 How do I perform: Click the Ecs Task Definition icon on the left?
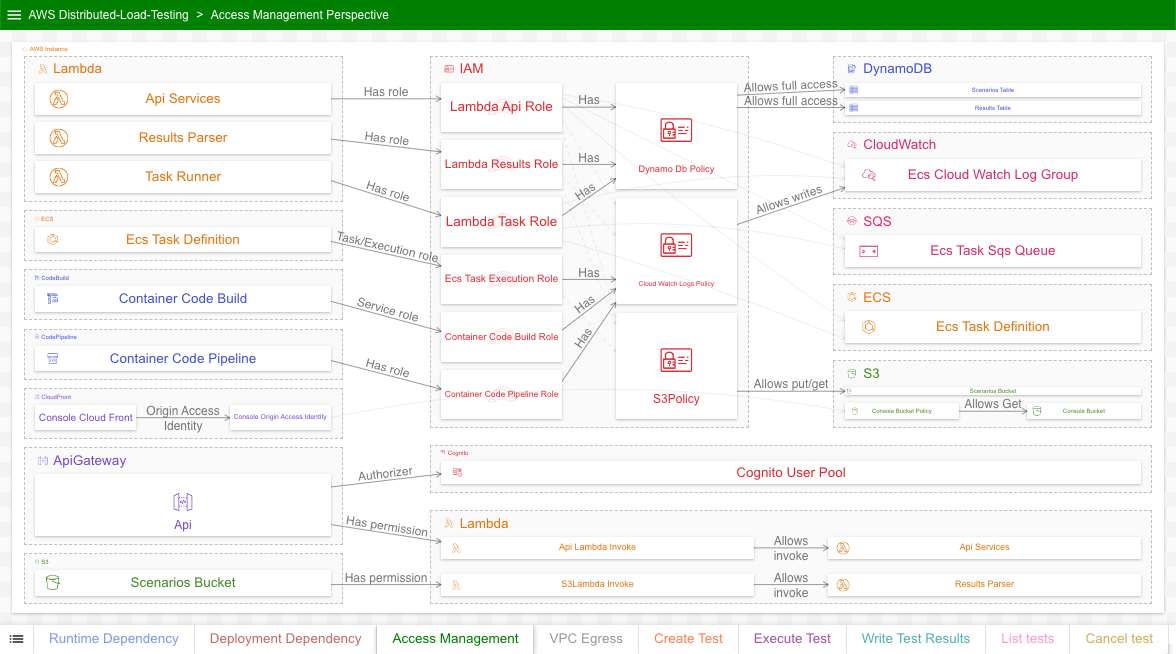(52, 240)
